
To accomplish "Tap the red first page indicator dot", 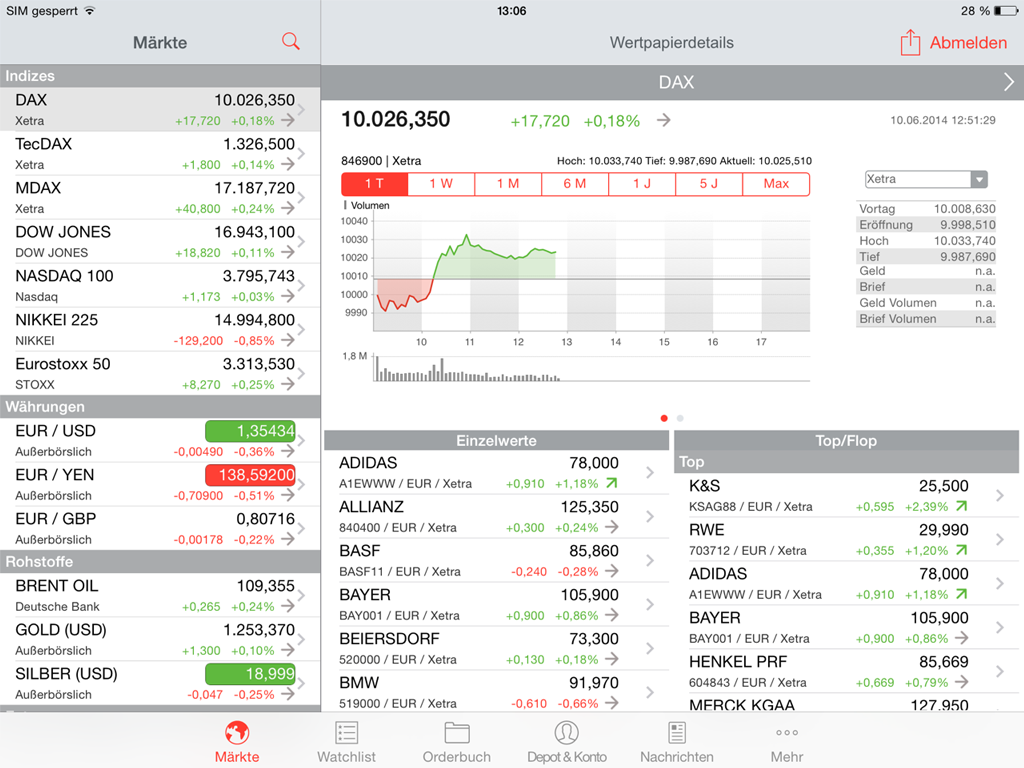I will [664, 418].
